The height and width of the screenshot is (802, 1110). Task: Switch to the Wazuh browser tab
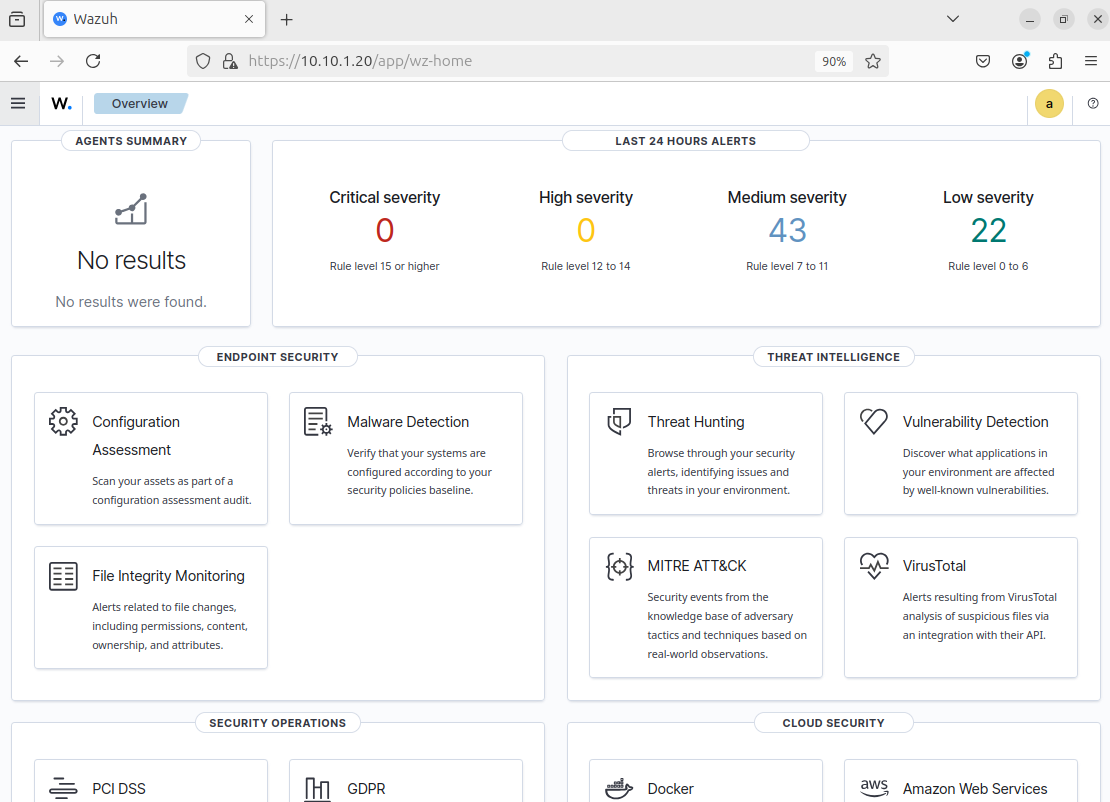pyautogui.click(x=150, y=19)
